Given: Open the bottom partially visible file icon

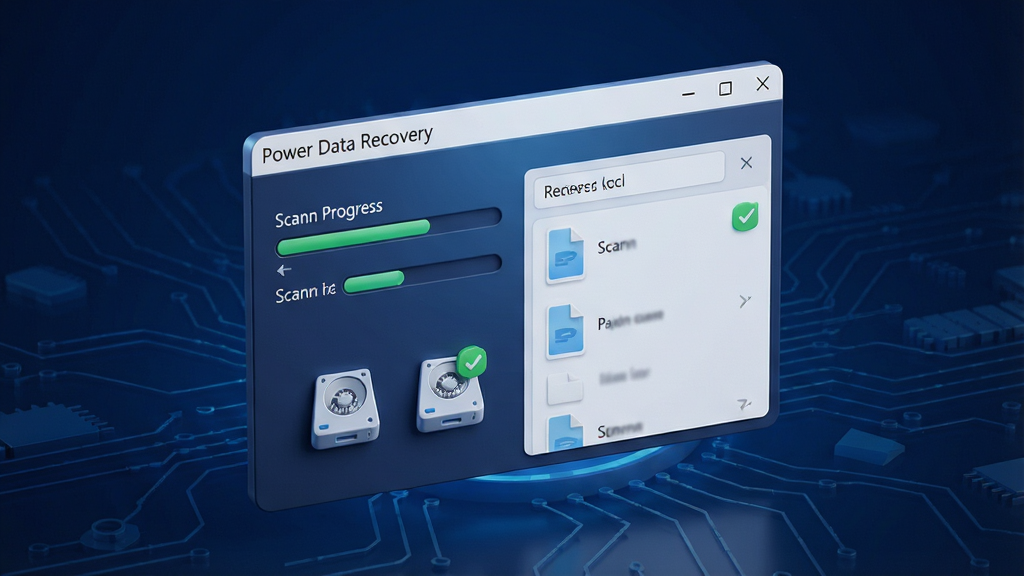Looking at the screenshot, I should 566,432.
